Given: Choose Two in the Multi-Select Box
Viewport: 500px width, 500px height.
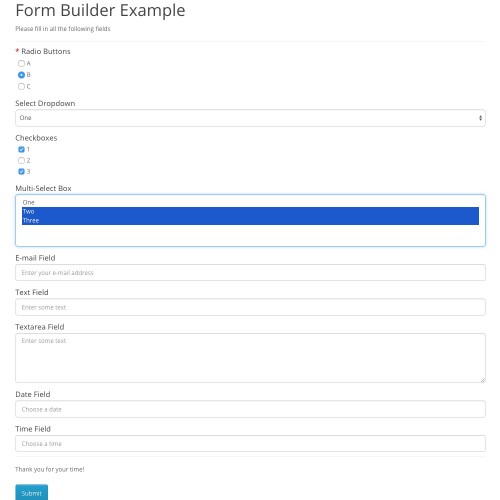Looking at the screenshot, I should [250, 211].
